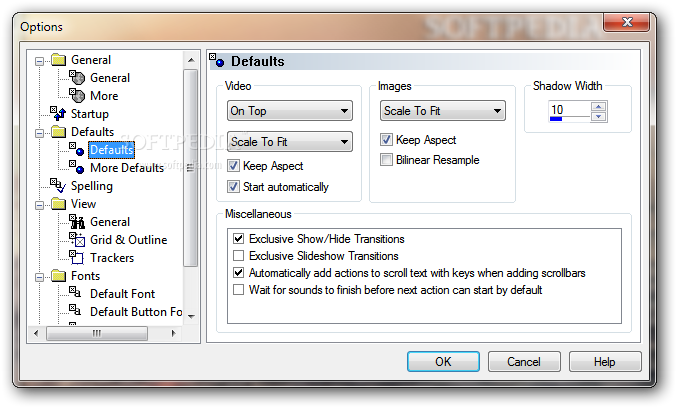Click the Defaults header icon in right panel
This screenshot has height=408, width=677.
[x=217, y=60]
